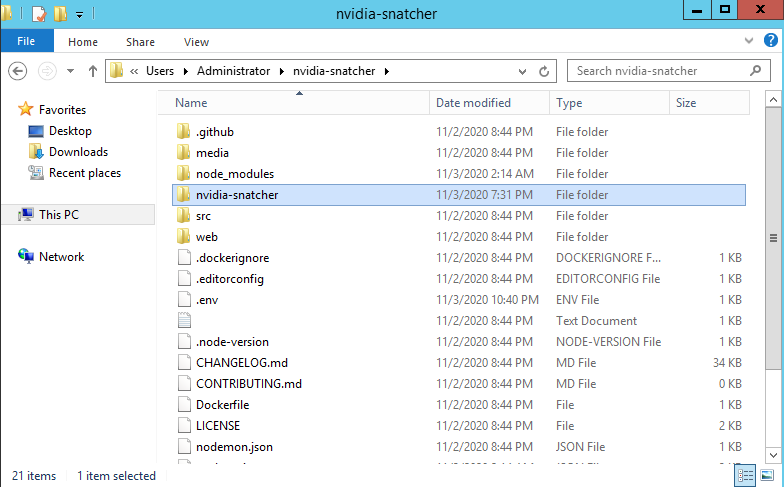Select the CONTRIBUTING.md file icon

coord(184,384)
